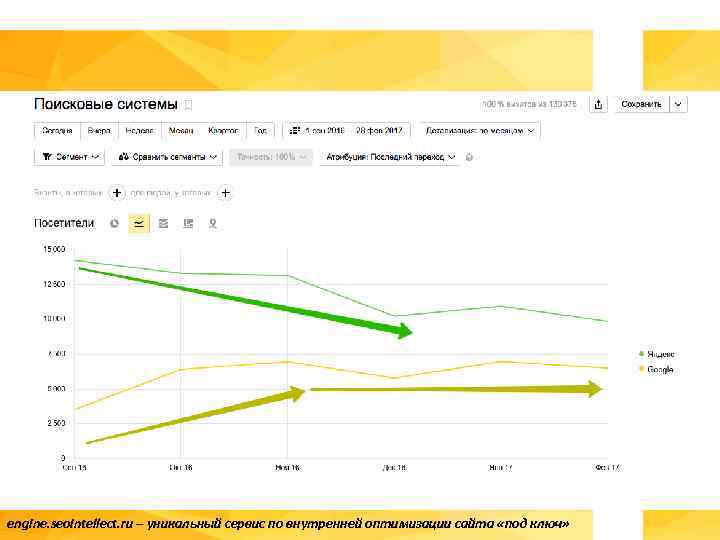Select the line chart view icon

pyautogui.click(x=139, y=224)
